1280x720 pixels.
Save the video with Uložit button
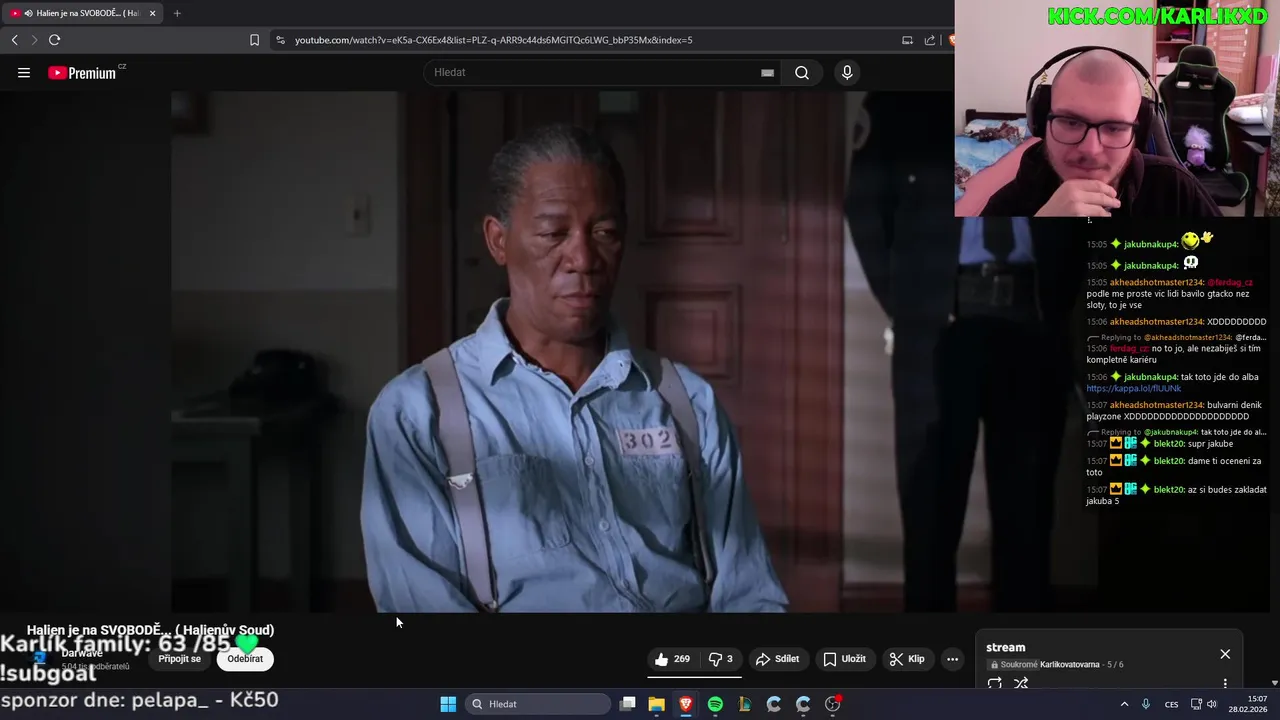(845, 659)
